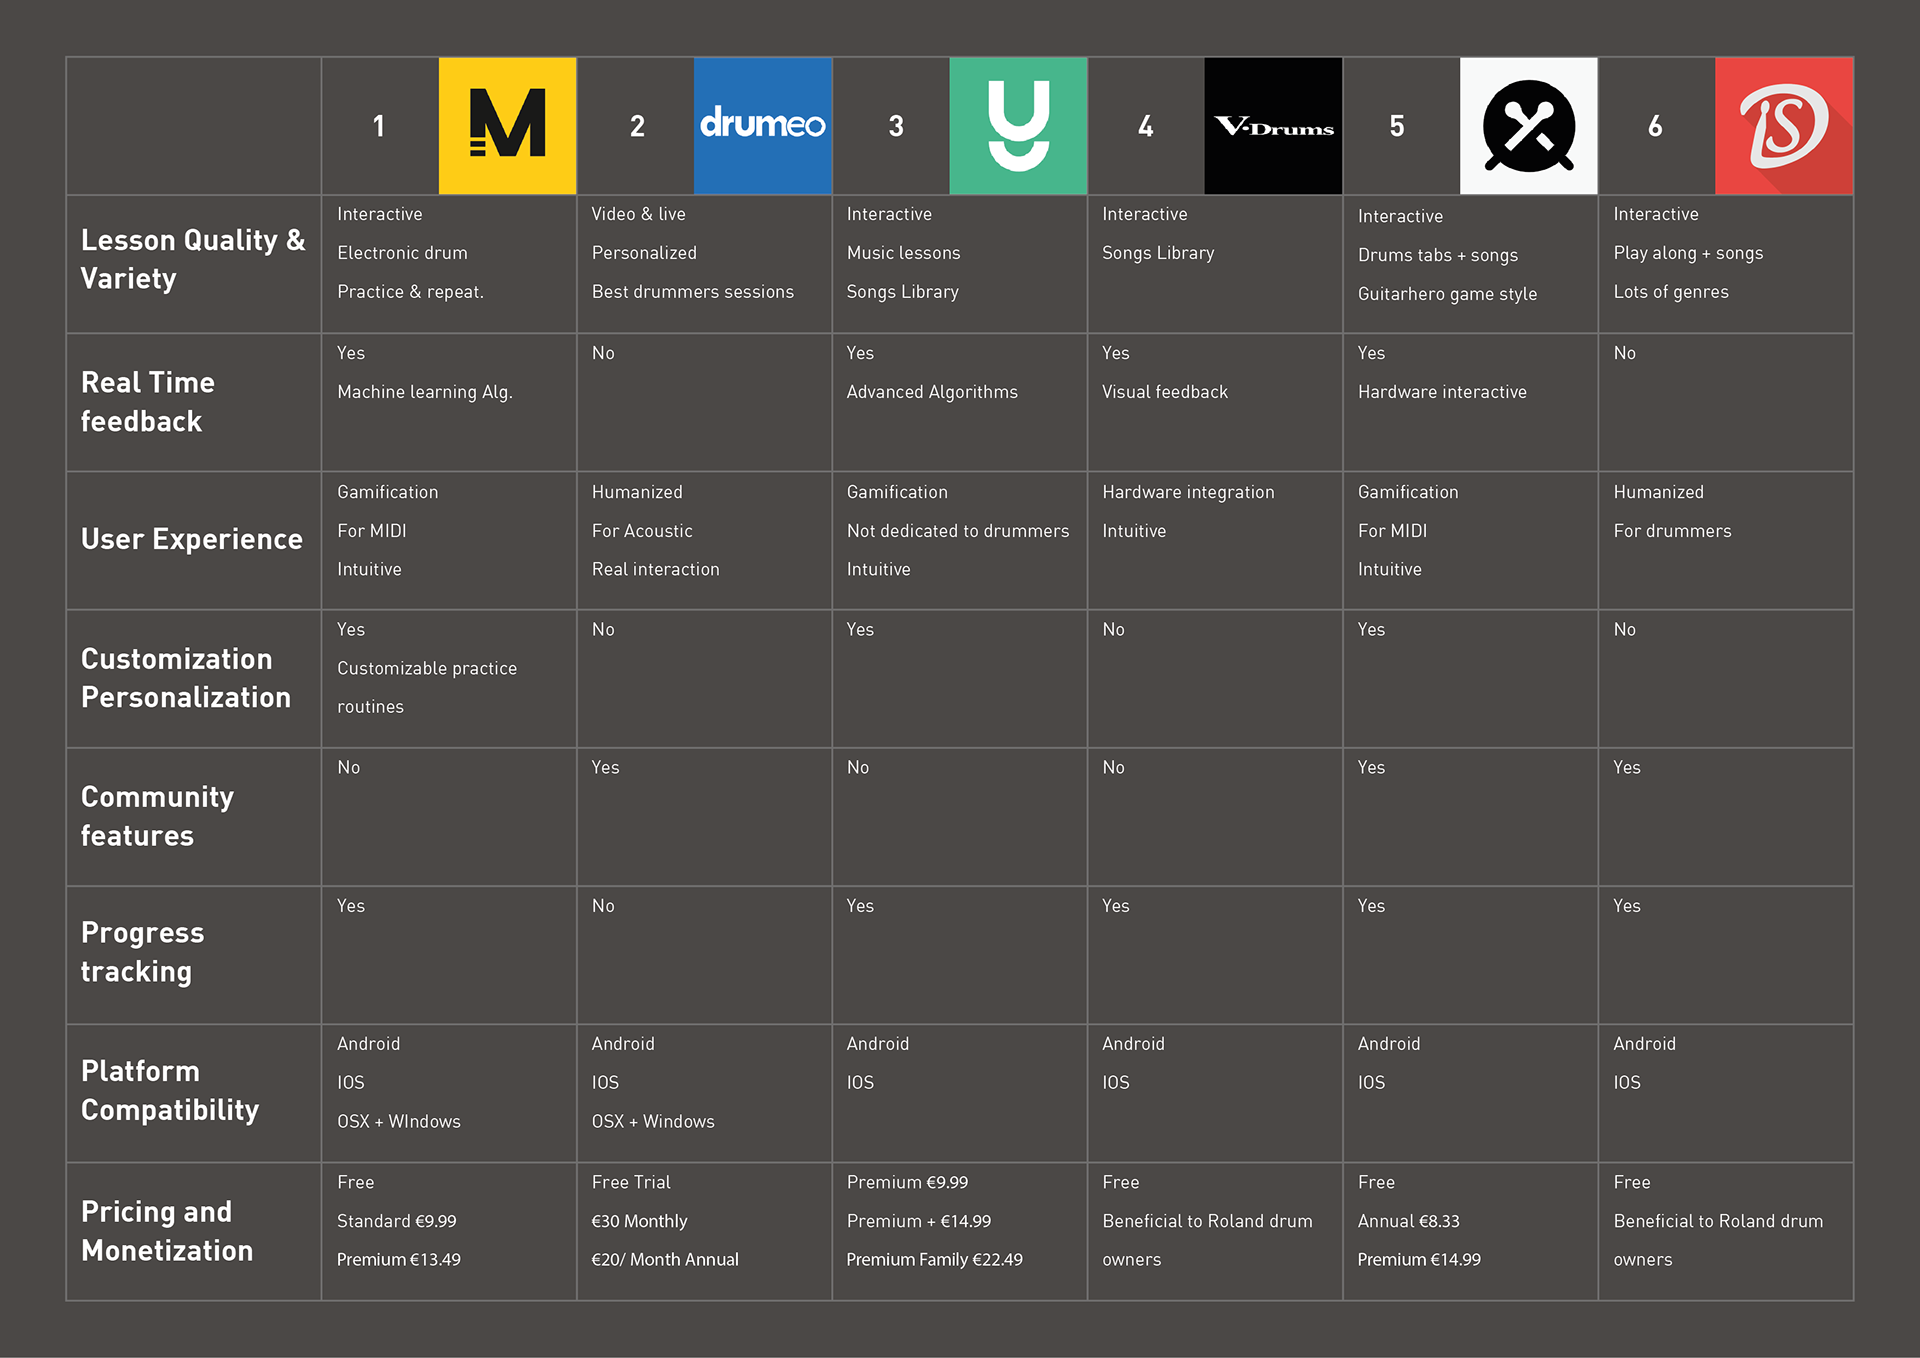The height and width of the screenshot is (1358, 1920).
Task: Click the crossed drumsticks app logo
Action: (x=1529, y=126)
